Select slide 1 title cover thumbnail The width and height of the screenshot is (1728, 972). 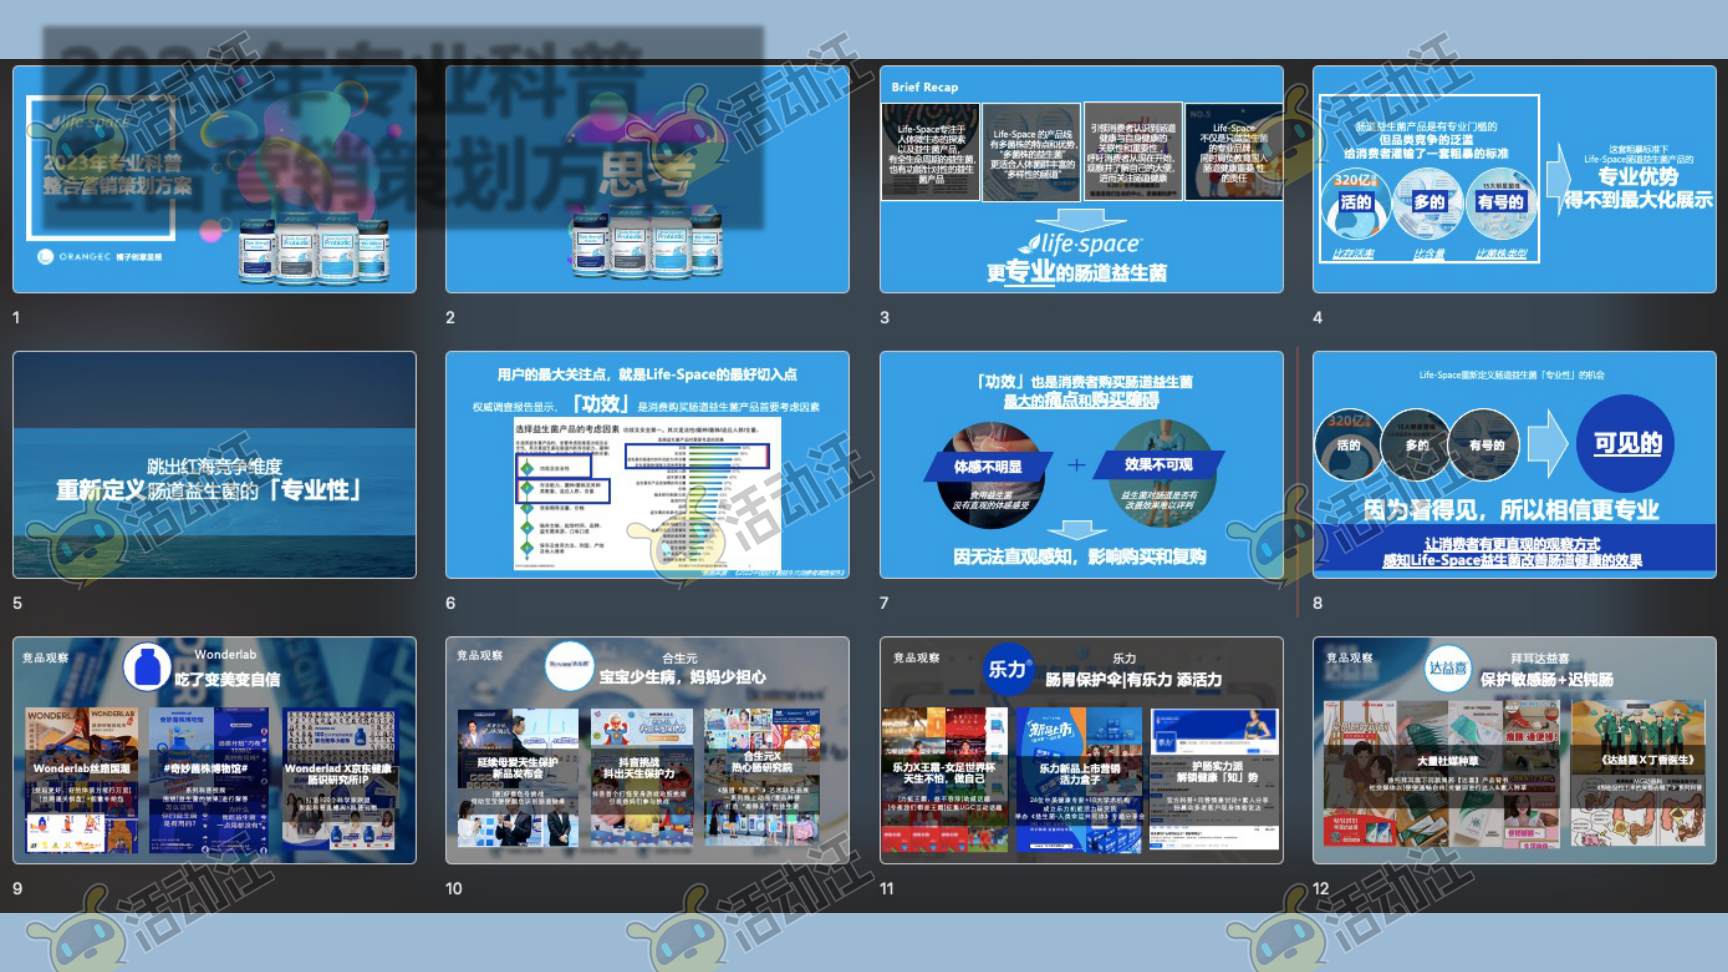214,179
